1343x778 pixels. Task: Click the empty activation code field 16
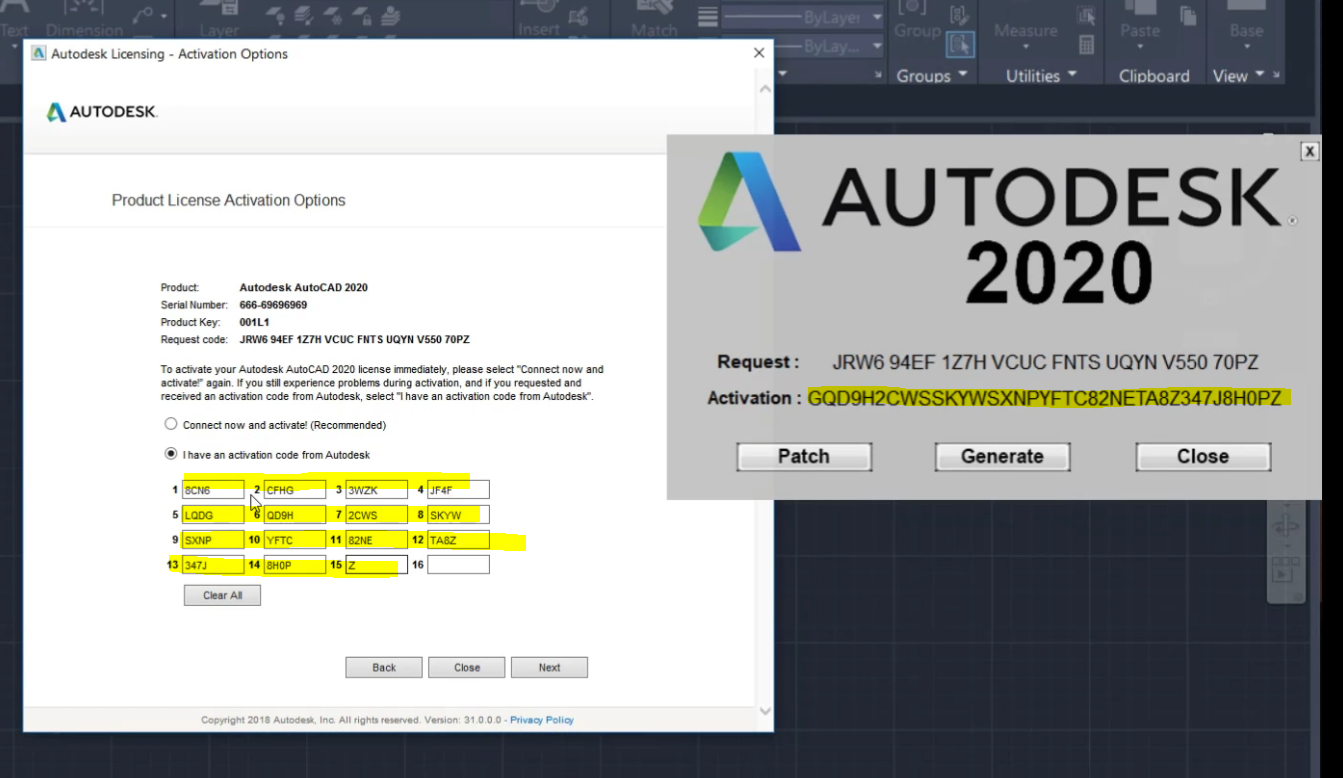458,565
